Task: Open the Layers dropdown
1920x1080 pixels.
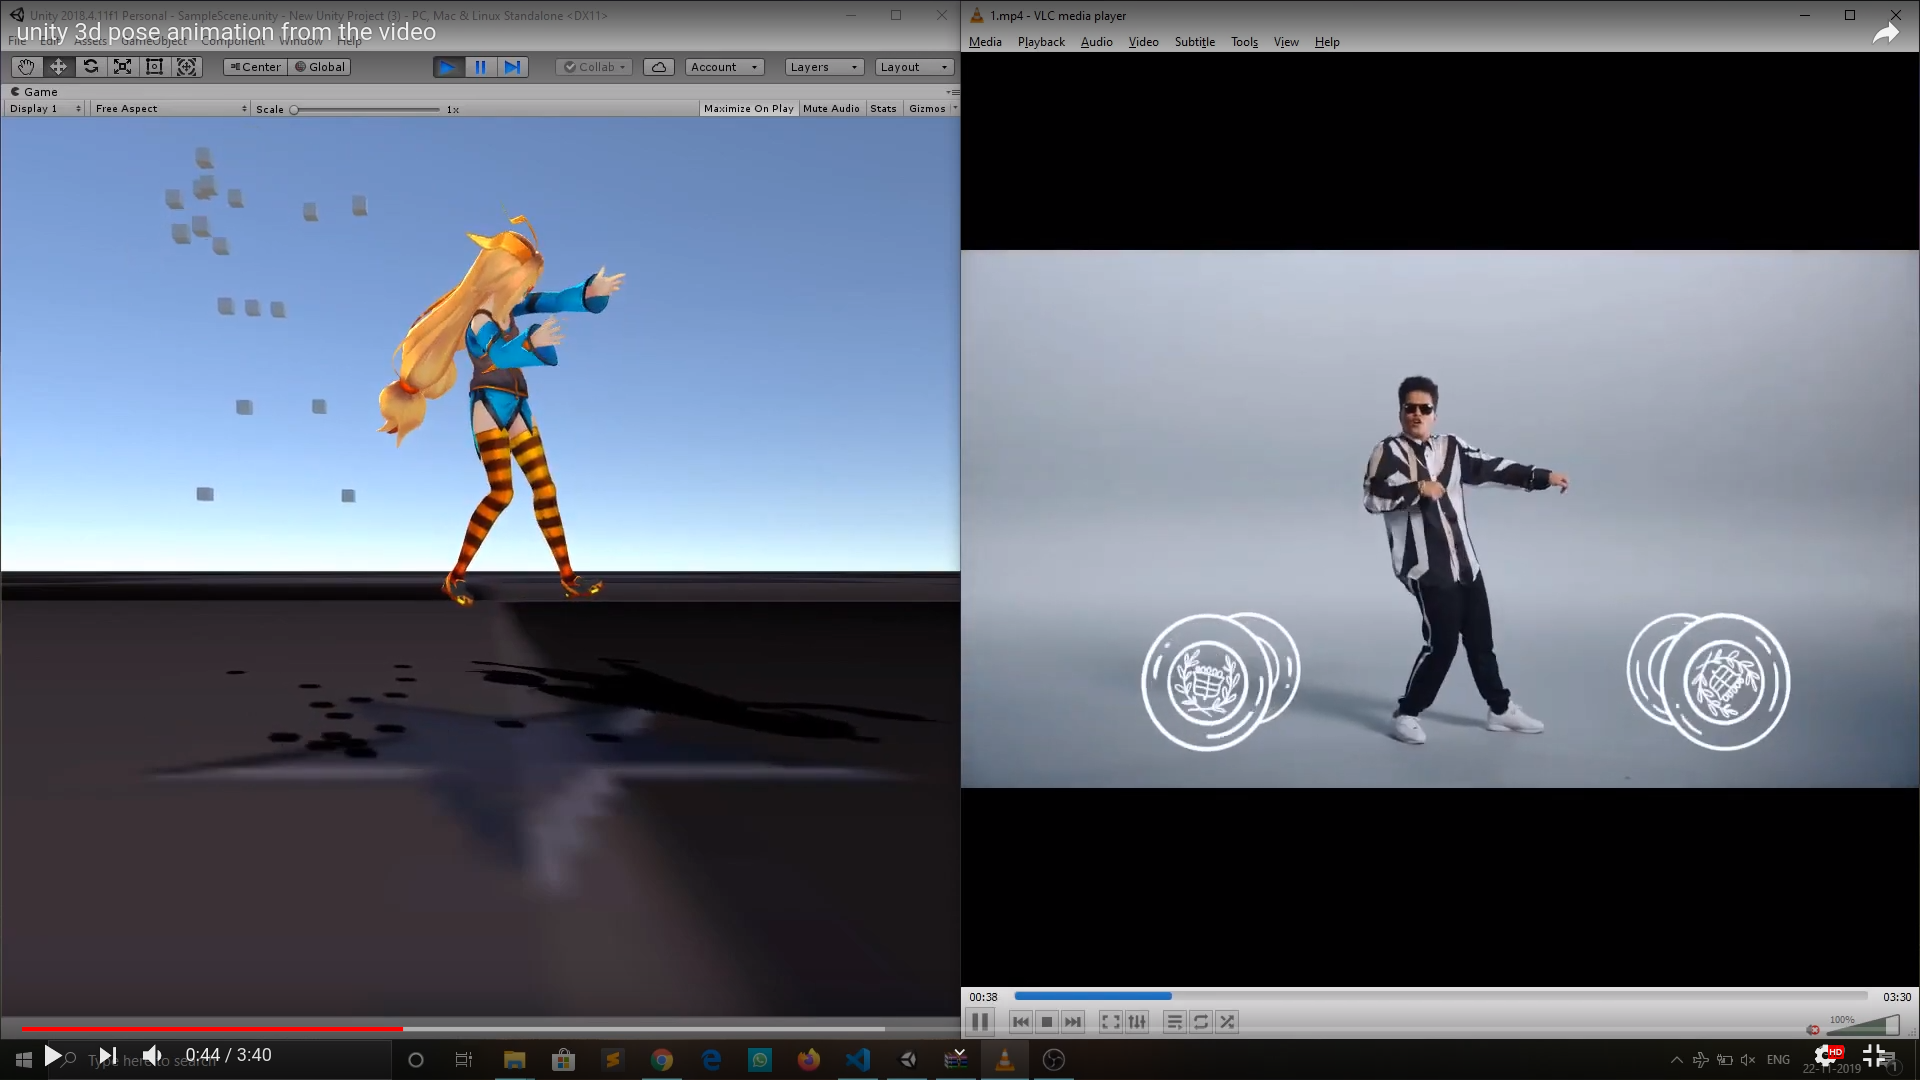Action: pyautogui.click(x=824, y=67)
